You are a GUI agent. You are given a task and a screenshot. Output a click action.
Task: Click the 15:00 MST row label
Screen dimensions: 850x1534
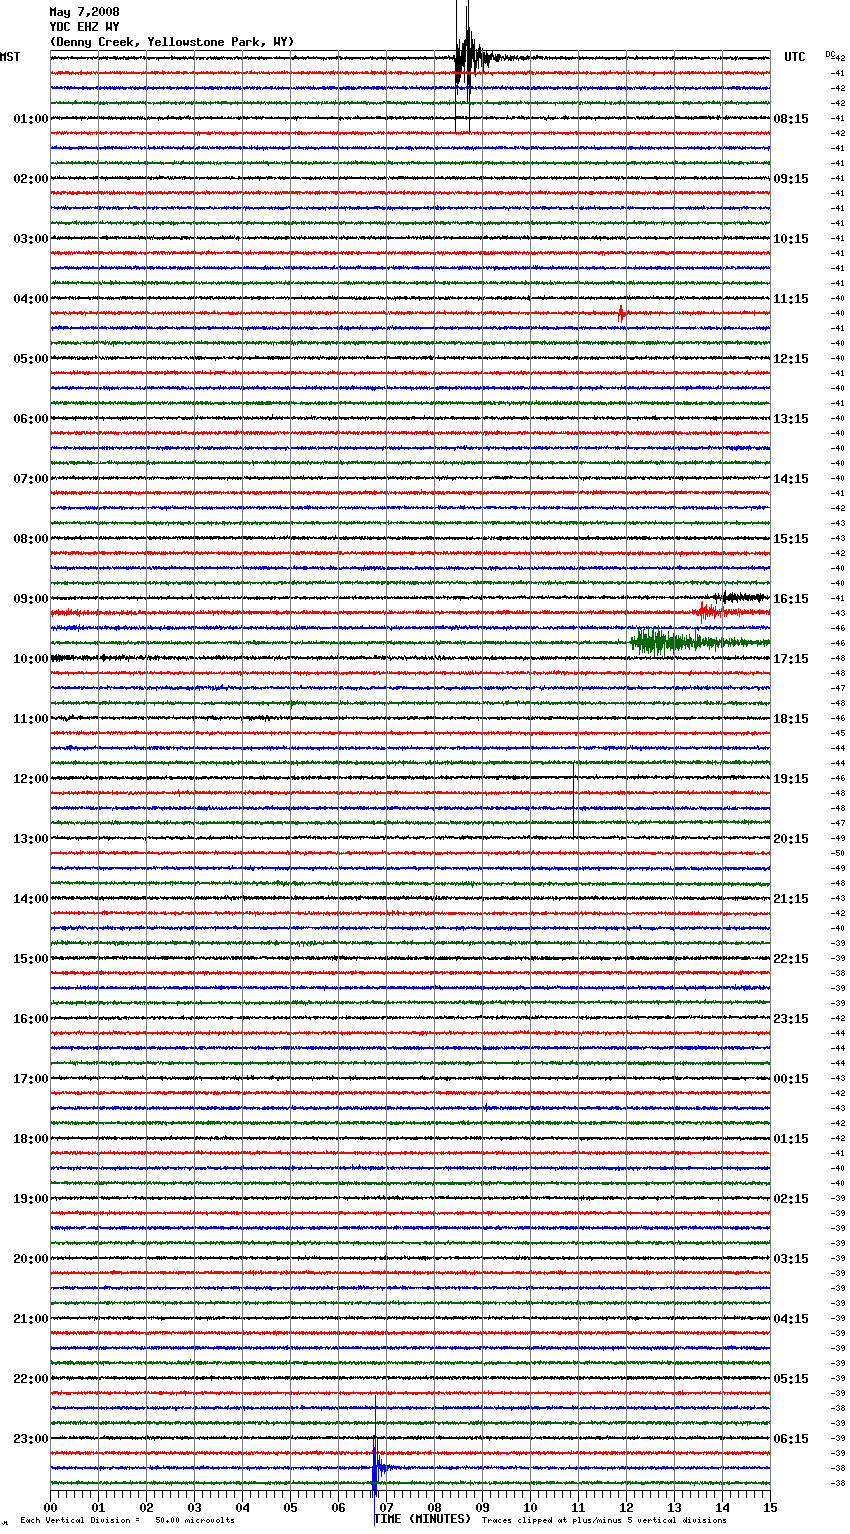point(30,959)
